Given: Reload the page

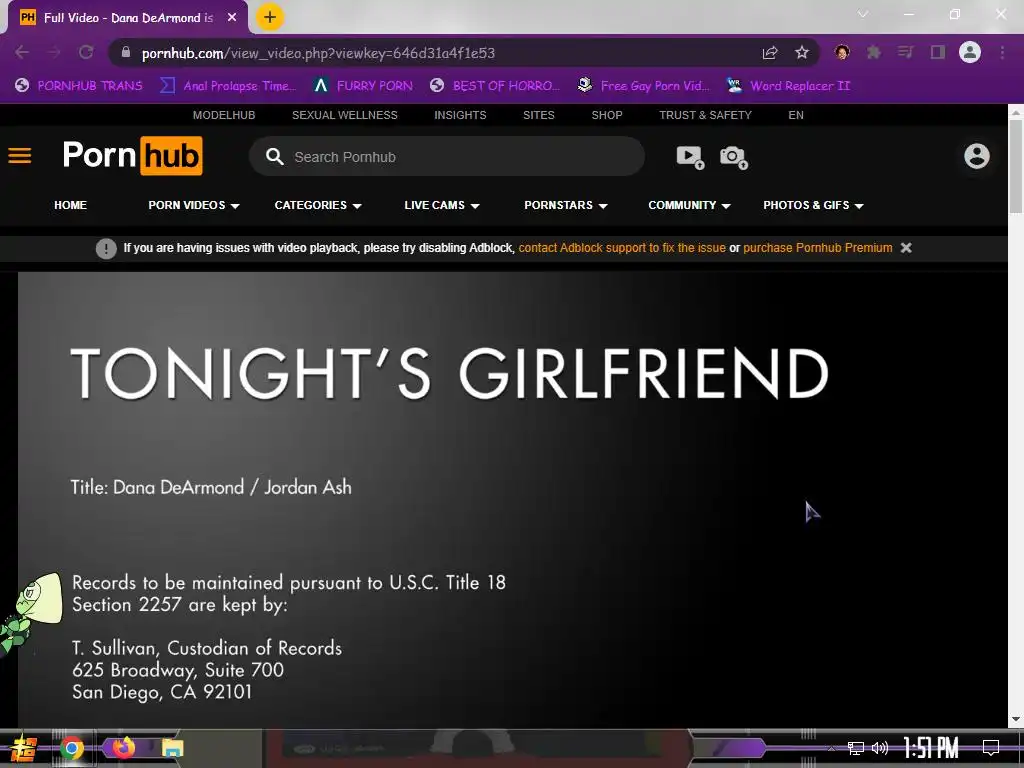Looking at the screenshot, I should tap(86, 52).
